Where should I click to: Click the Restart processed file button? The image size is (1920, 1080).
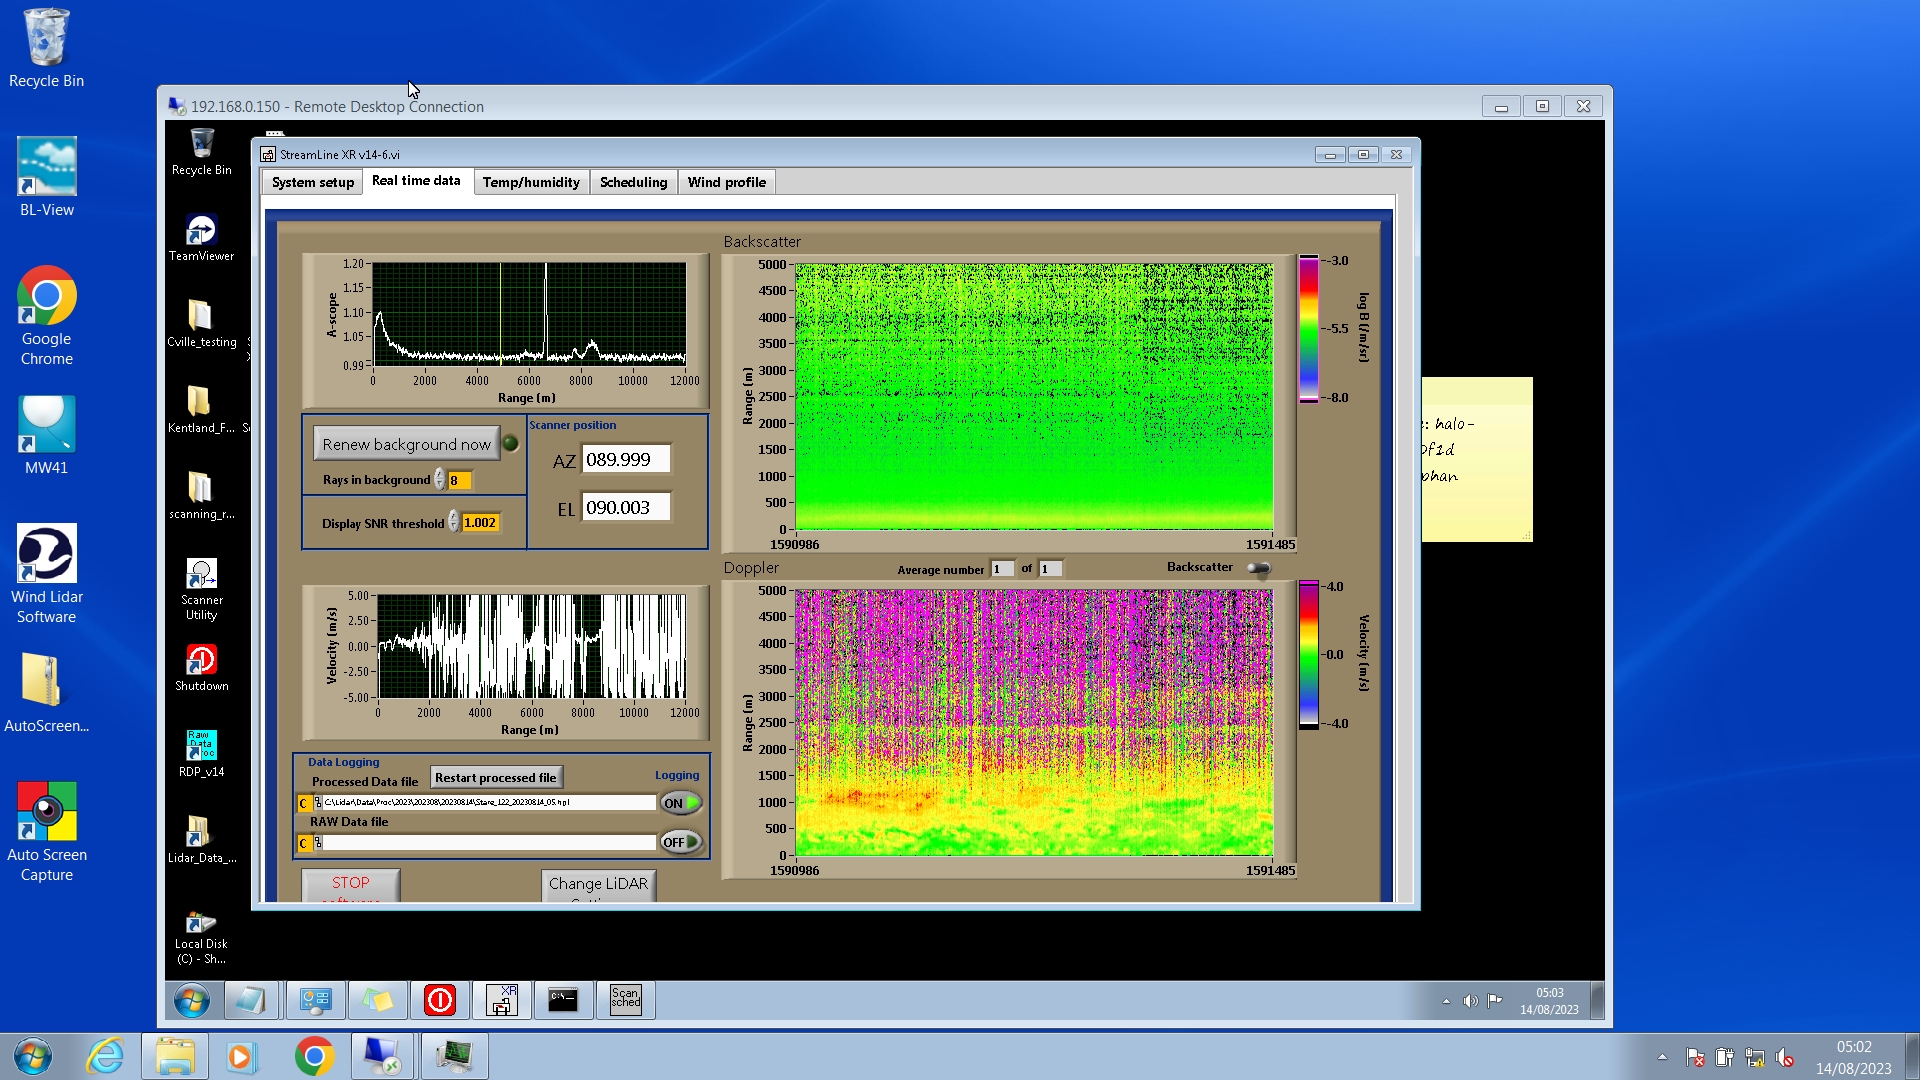pos(495,777)
